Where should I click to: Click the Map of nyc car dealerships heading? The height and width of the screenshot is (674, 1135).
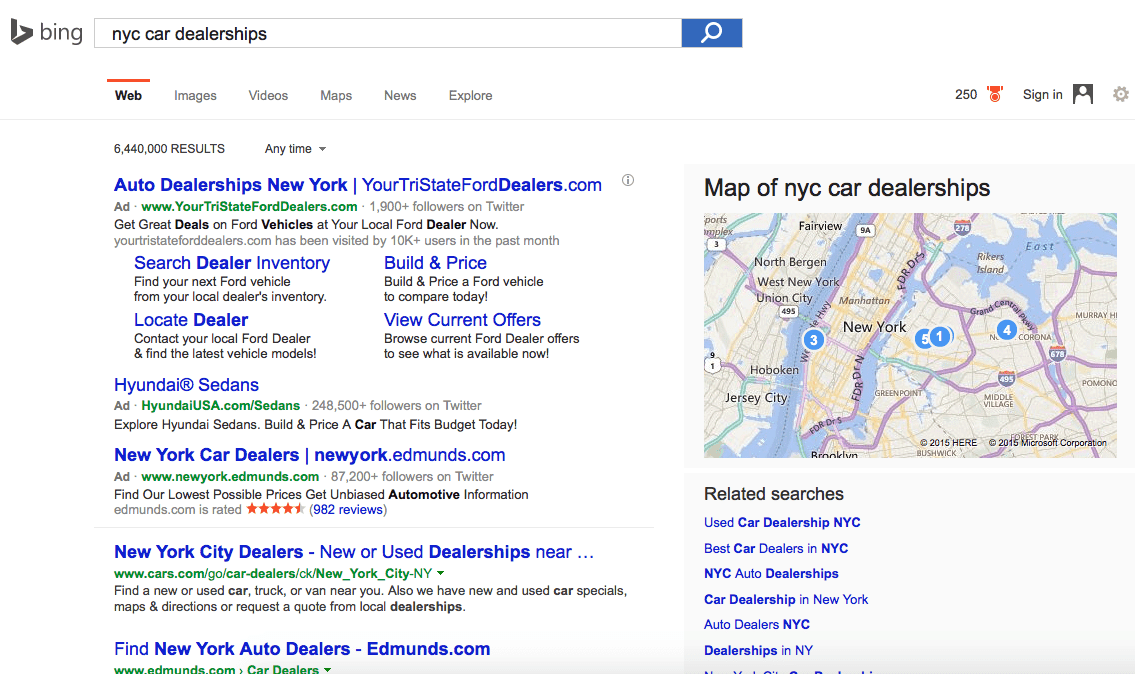(x=846, y=188)
